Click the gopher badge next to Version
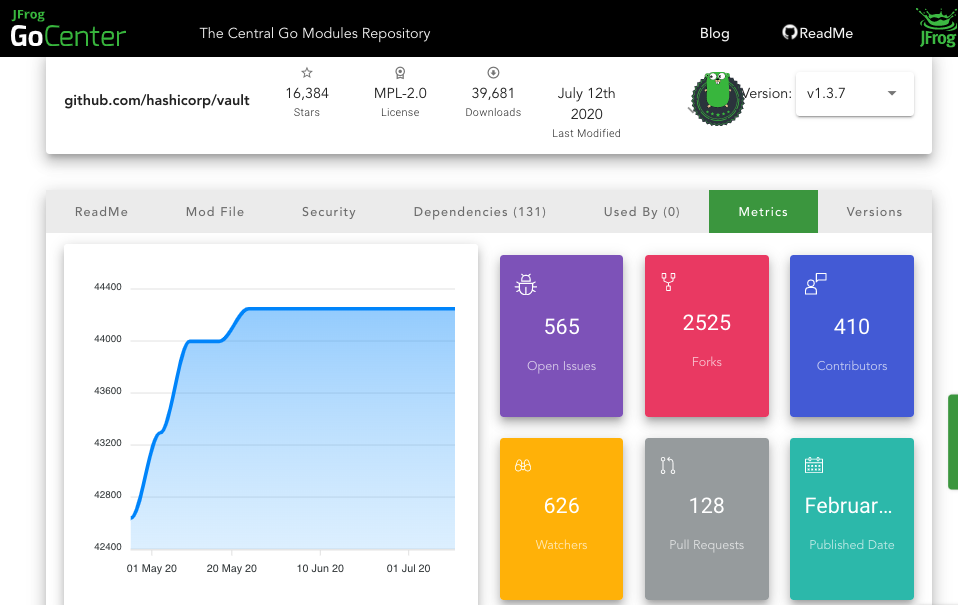Image resolution: width=958 pixels, height=605 pixels. click(x=717, y=99)
